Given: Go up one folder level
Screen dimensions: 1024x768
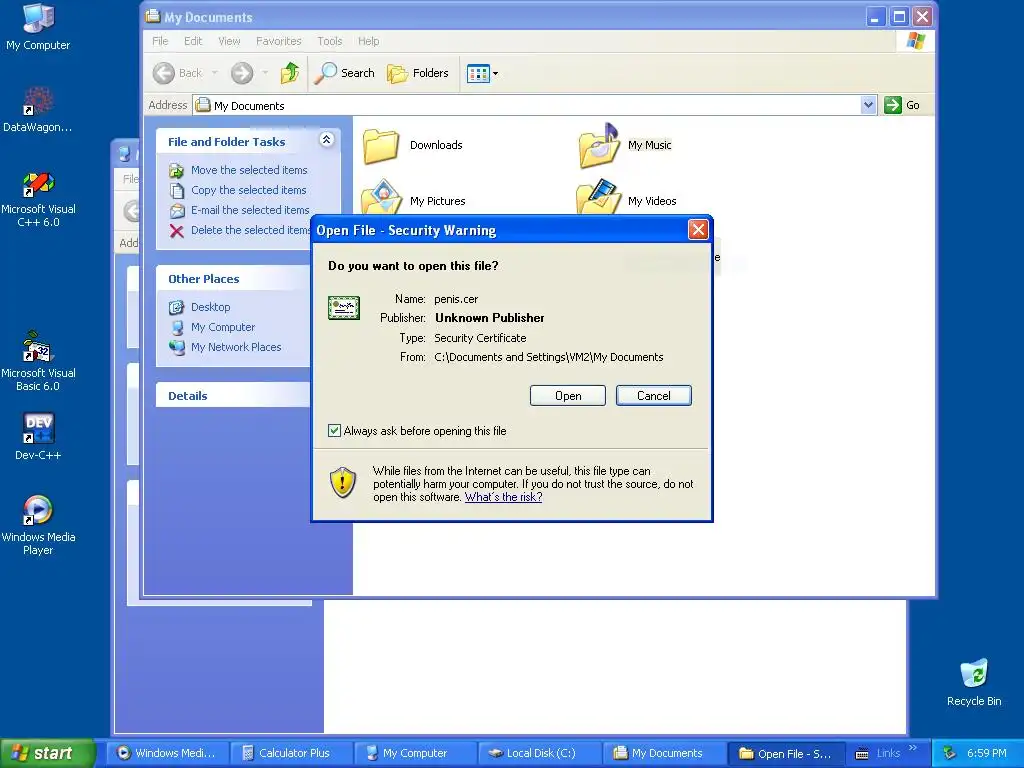Looking at the screenshot, I should click(x=290, y=73).
